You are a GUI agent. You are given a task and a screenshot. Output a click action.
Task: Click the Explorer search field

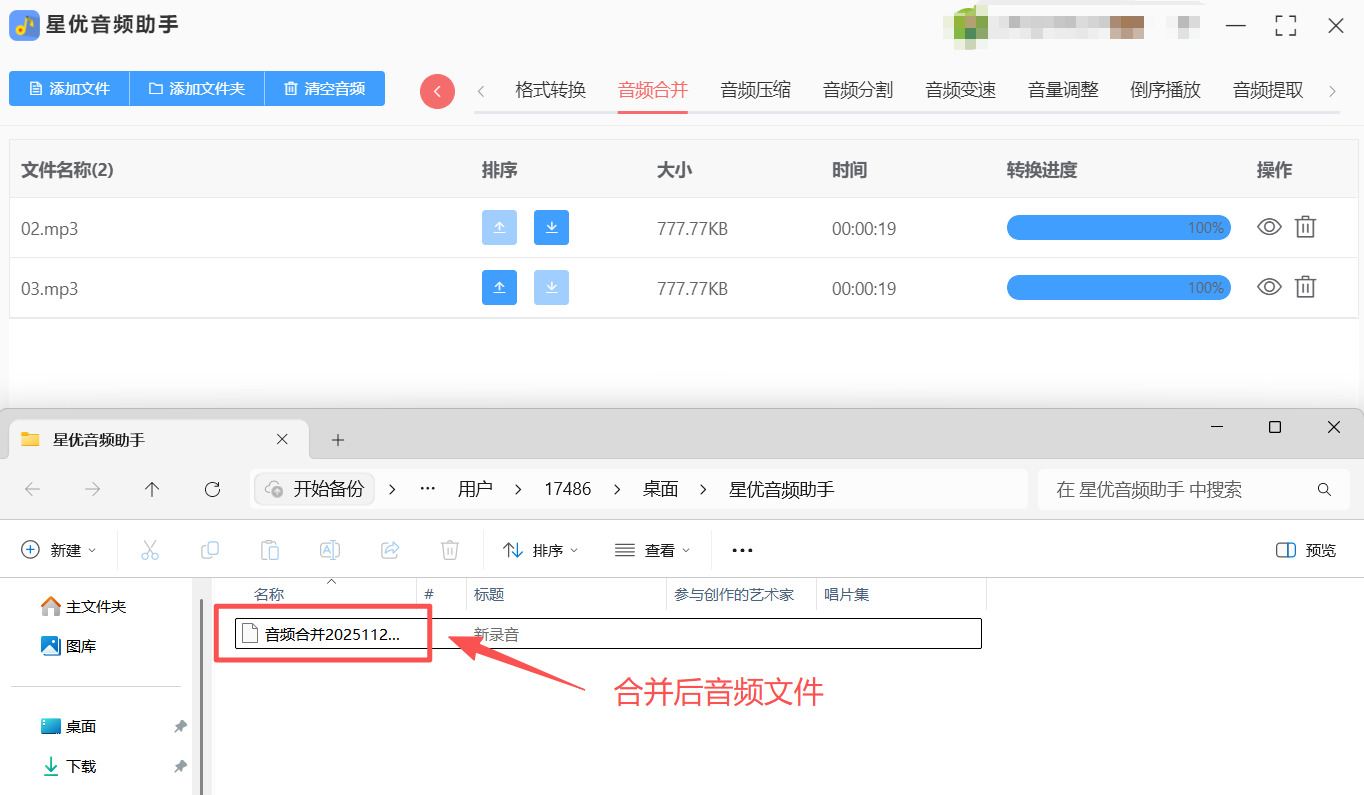click(1194, 490)
